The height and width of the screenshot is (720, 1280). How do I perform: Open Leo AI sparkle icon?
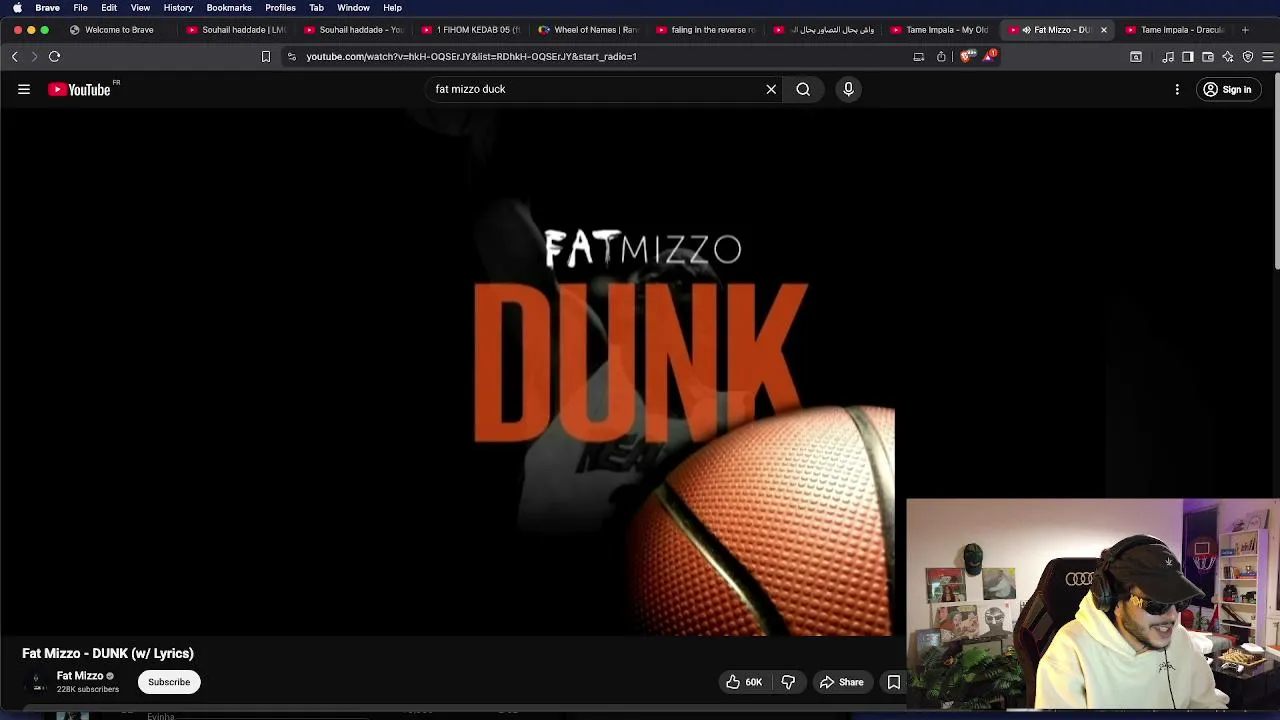(1228, 57)
